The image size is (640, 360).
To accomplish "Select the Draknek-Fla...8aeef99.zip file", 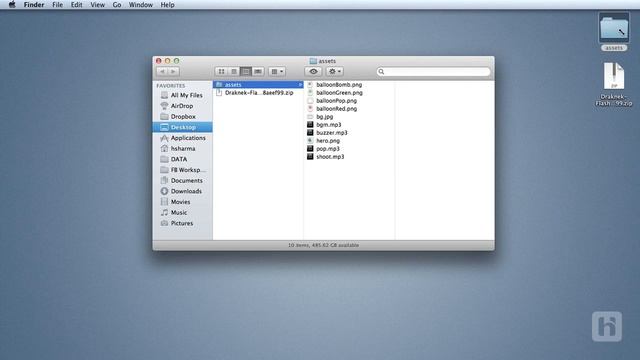I will 258,93.
